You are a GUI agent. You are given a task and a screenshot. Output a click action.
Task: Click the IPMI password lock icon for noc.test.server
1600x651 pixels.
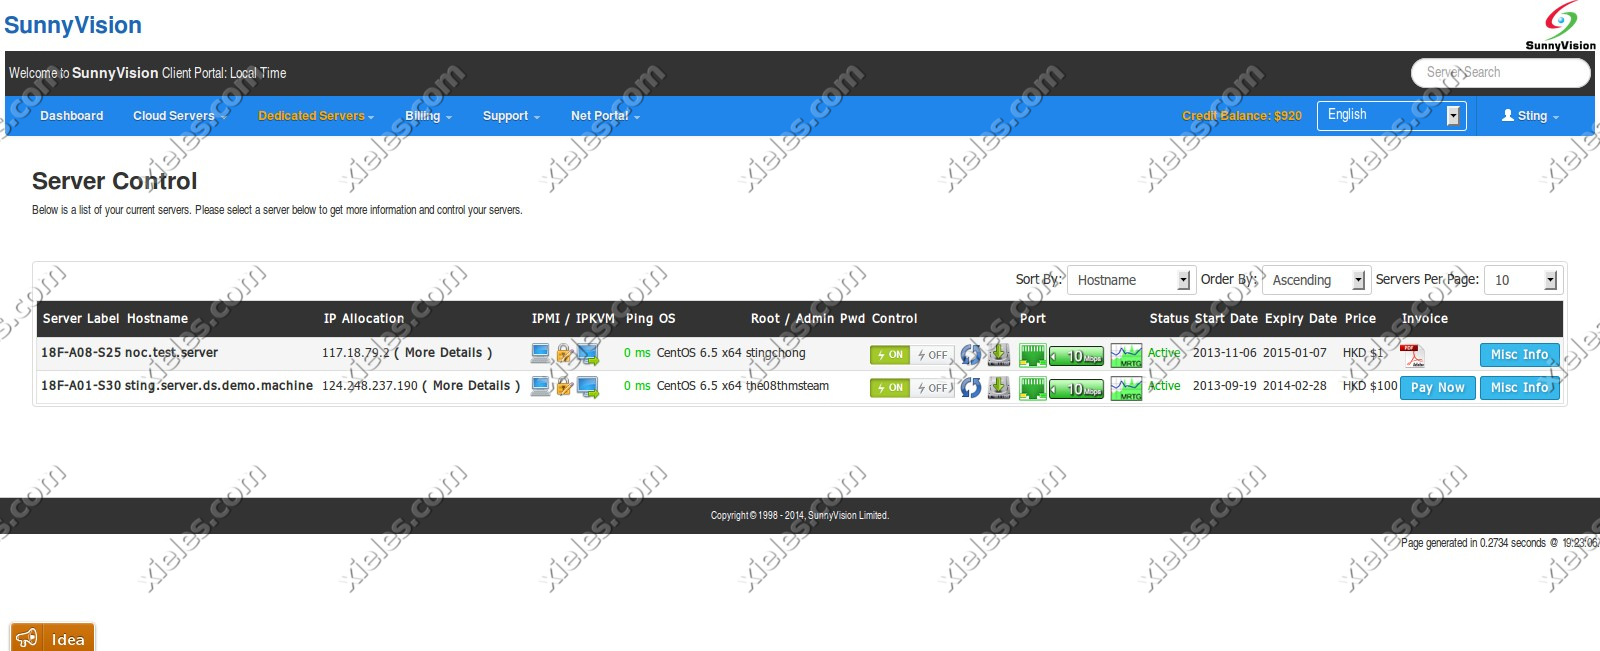pyautogui.click(x=564, y=354)
